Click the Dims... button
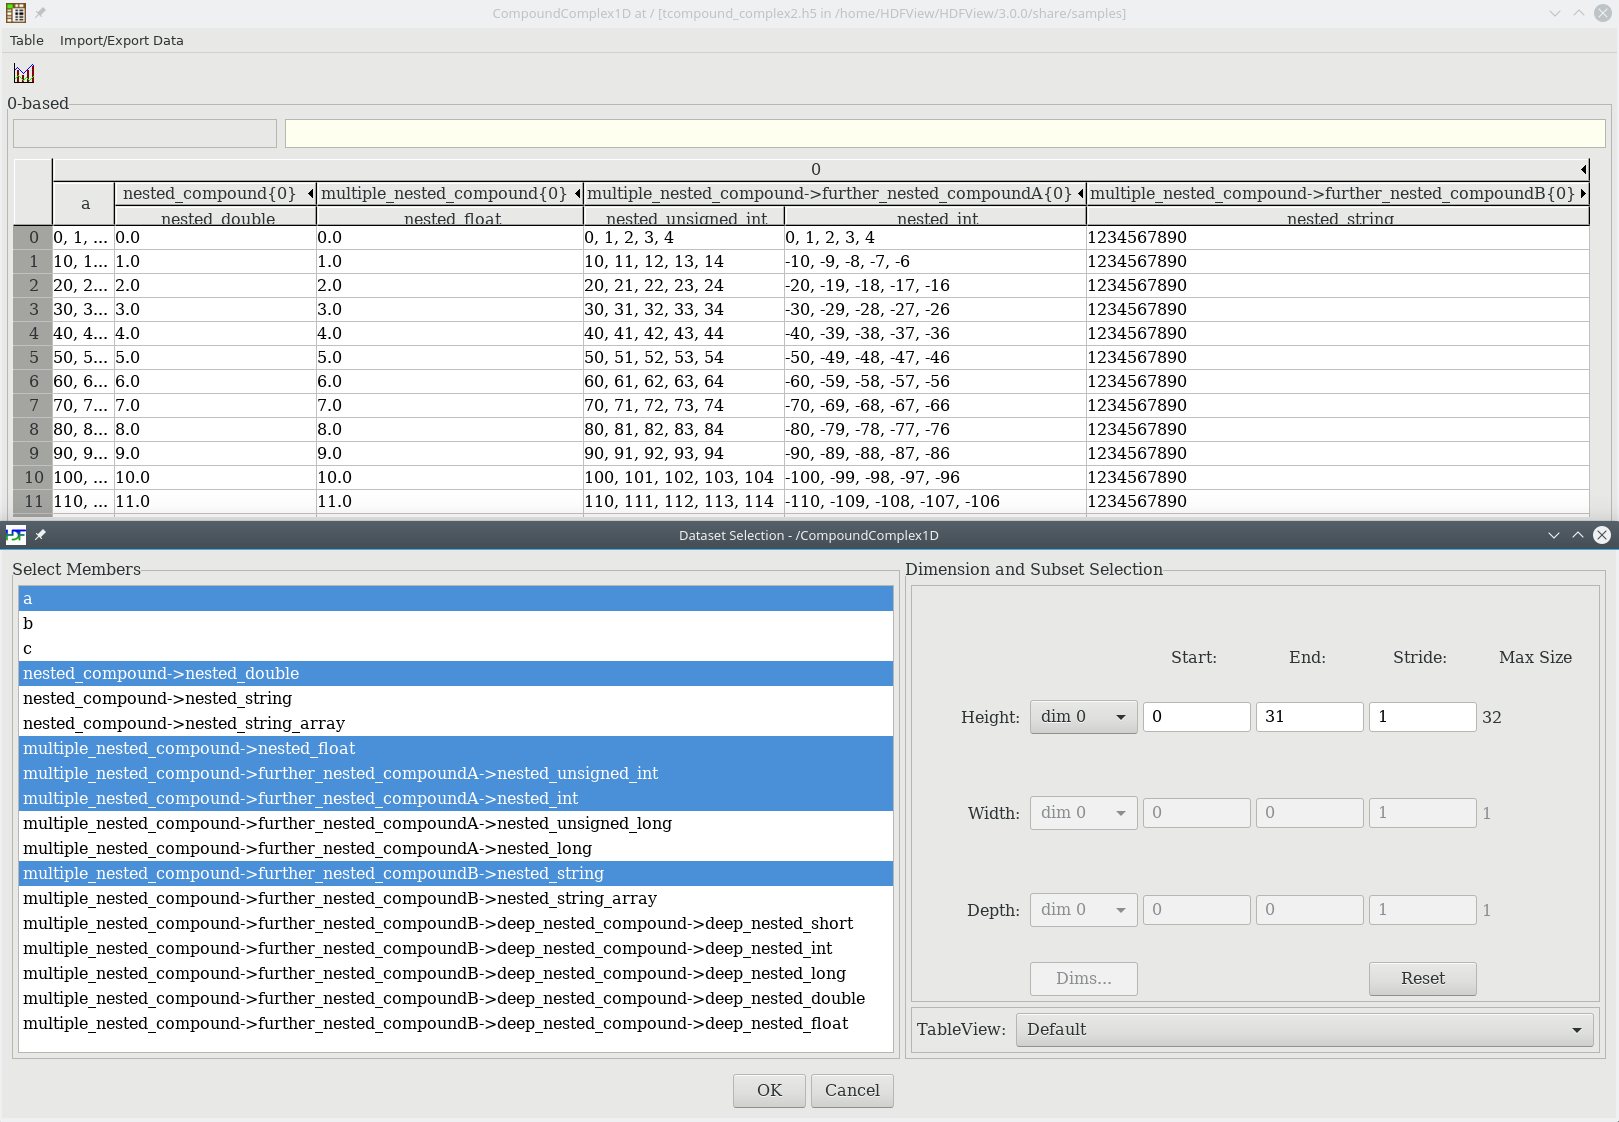This screenshot has height=1122, width=1619. coord(1083,979)
